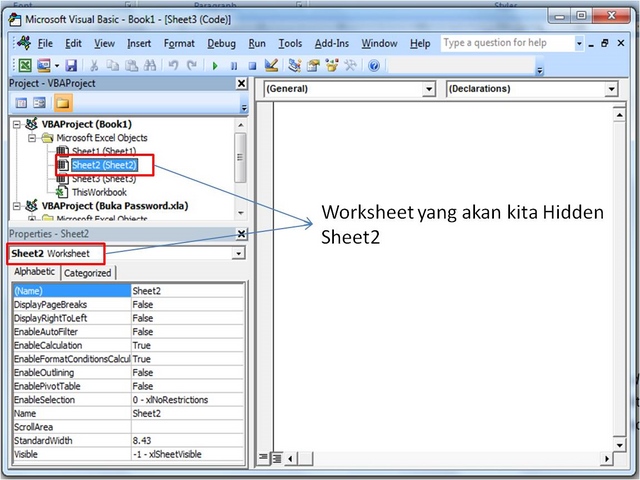Open Properties Window toolbar icon
The height and width of the screenshot is (480, 640).
point(313,65)
